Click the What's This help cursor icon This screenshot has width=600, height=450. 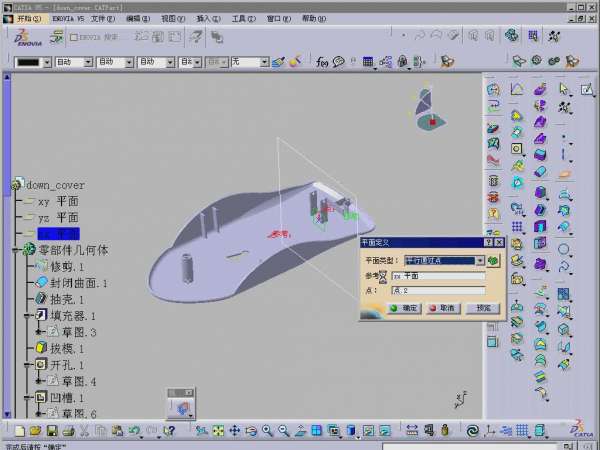coord(170,431)
